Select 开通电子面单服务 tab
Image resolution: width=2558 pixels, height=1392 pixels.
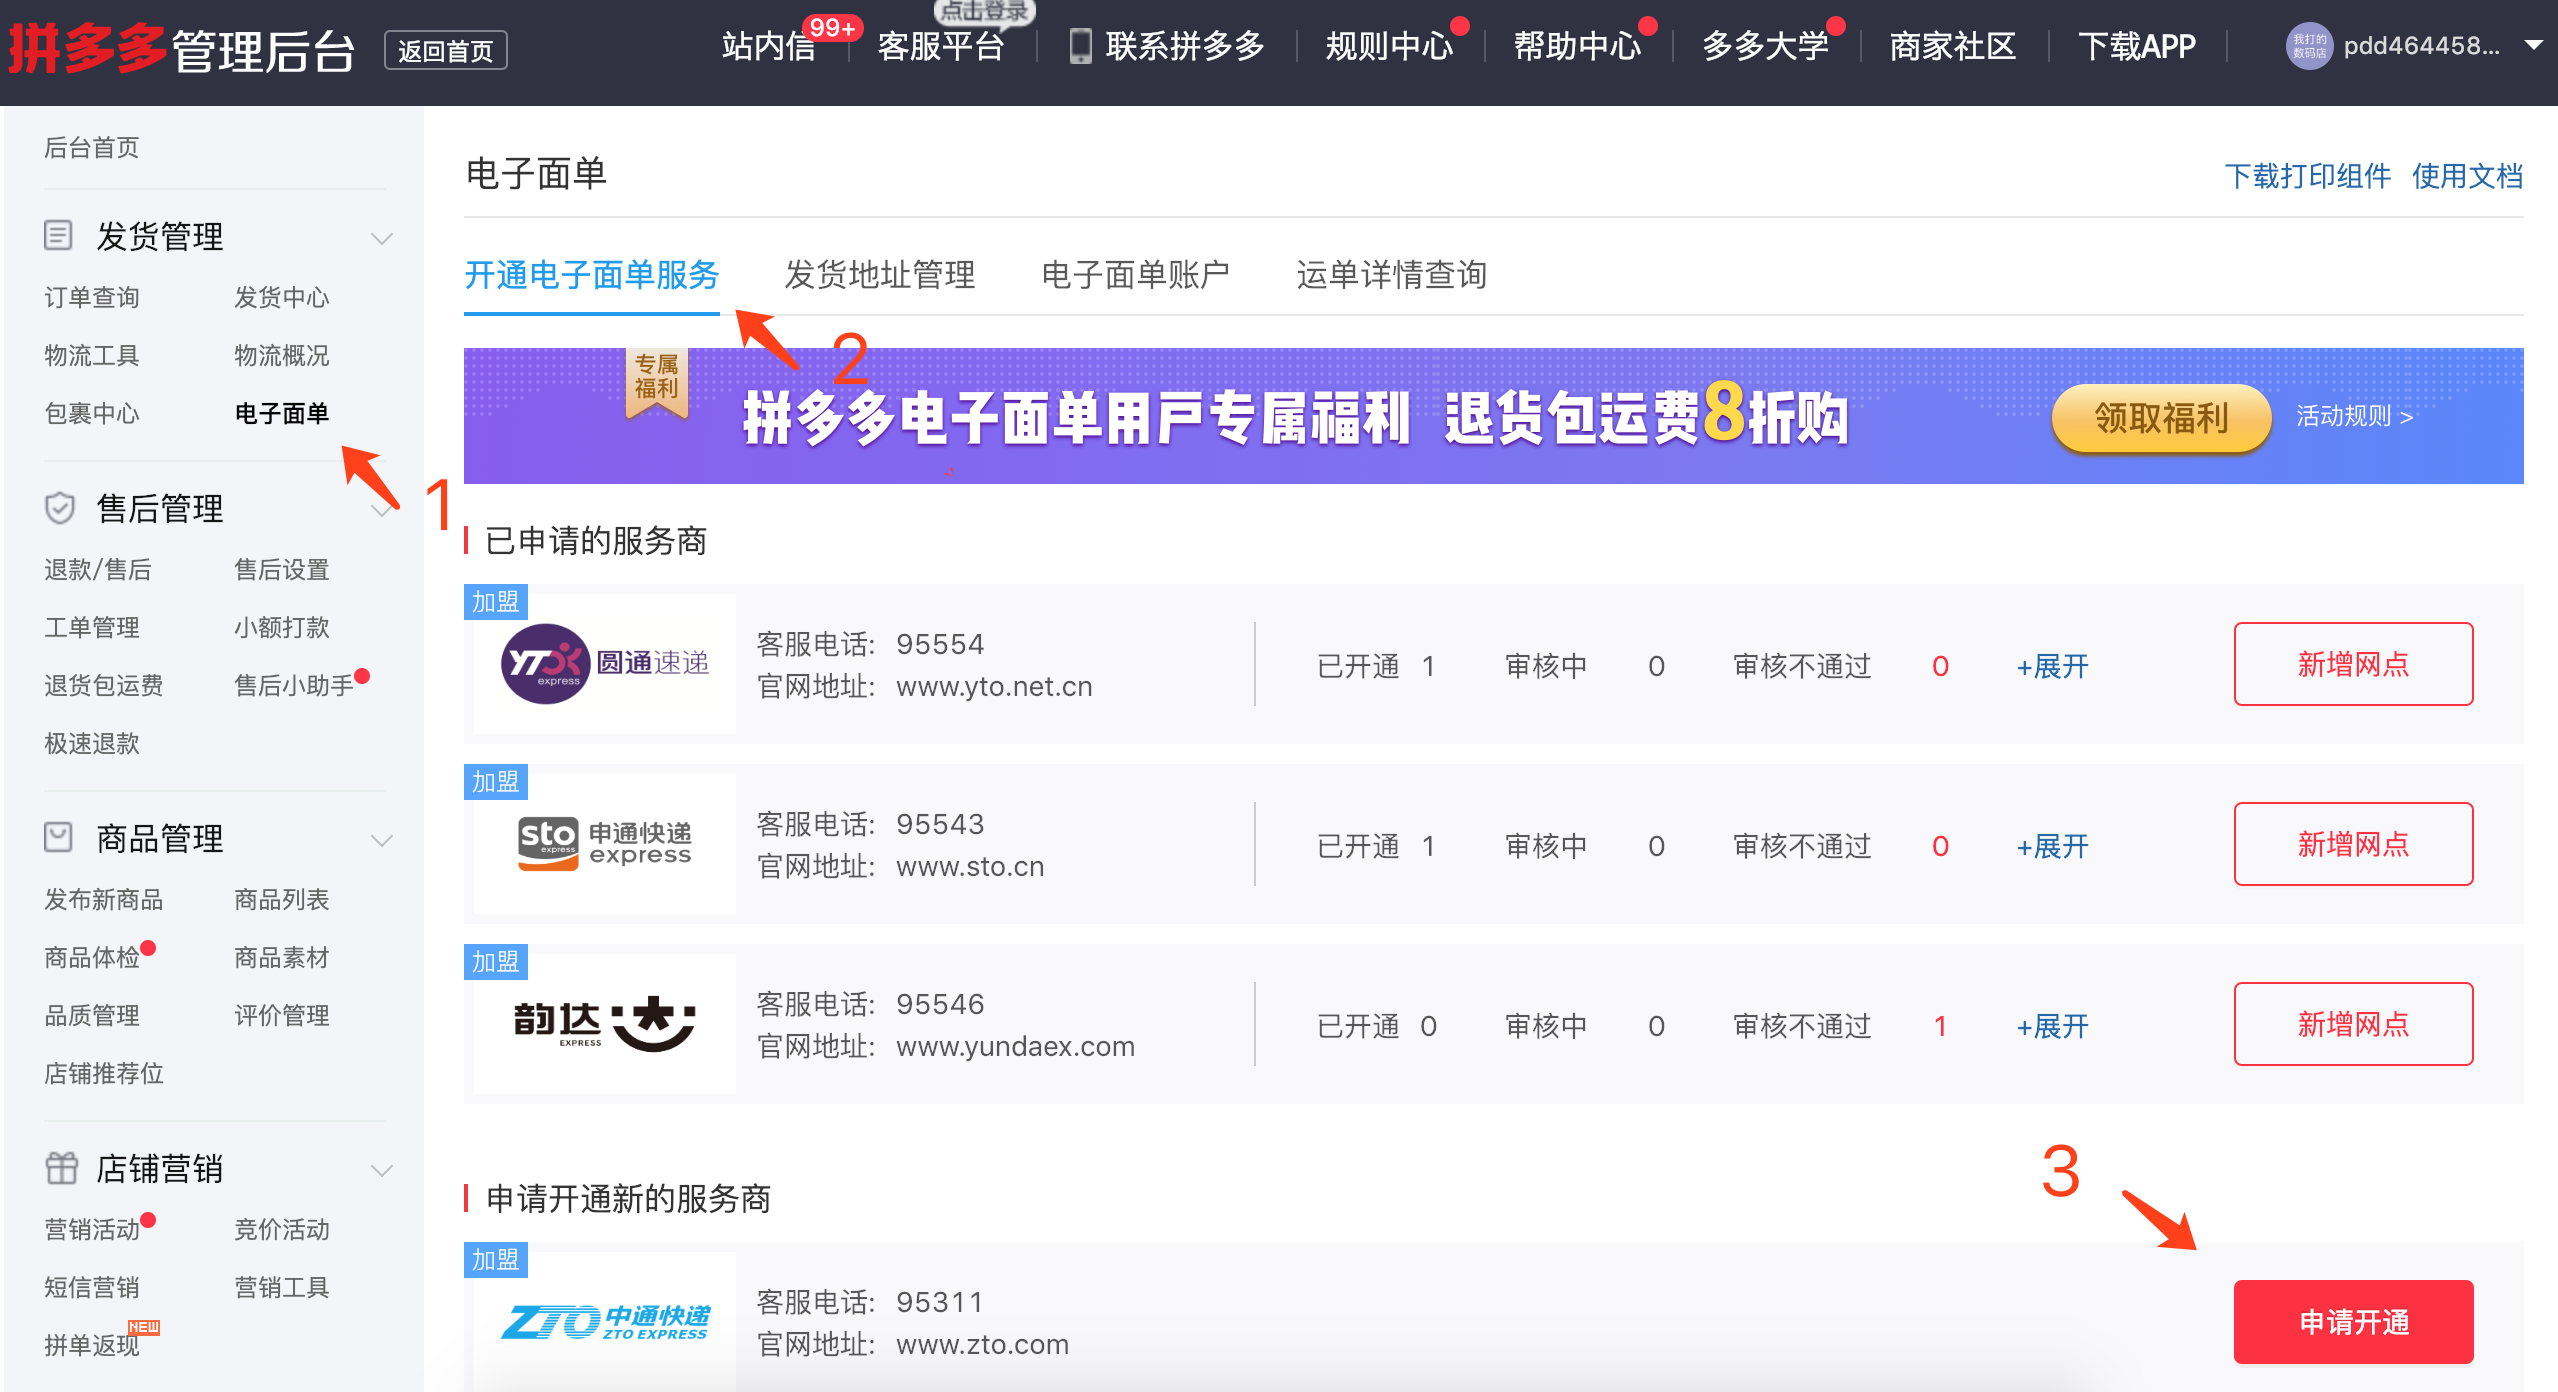[592, 275]
